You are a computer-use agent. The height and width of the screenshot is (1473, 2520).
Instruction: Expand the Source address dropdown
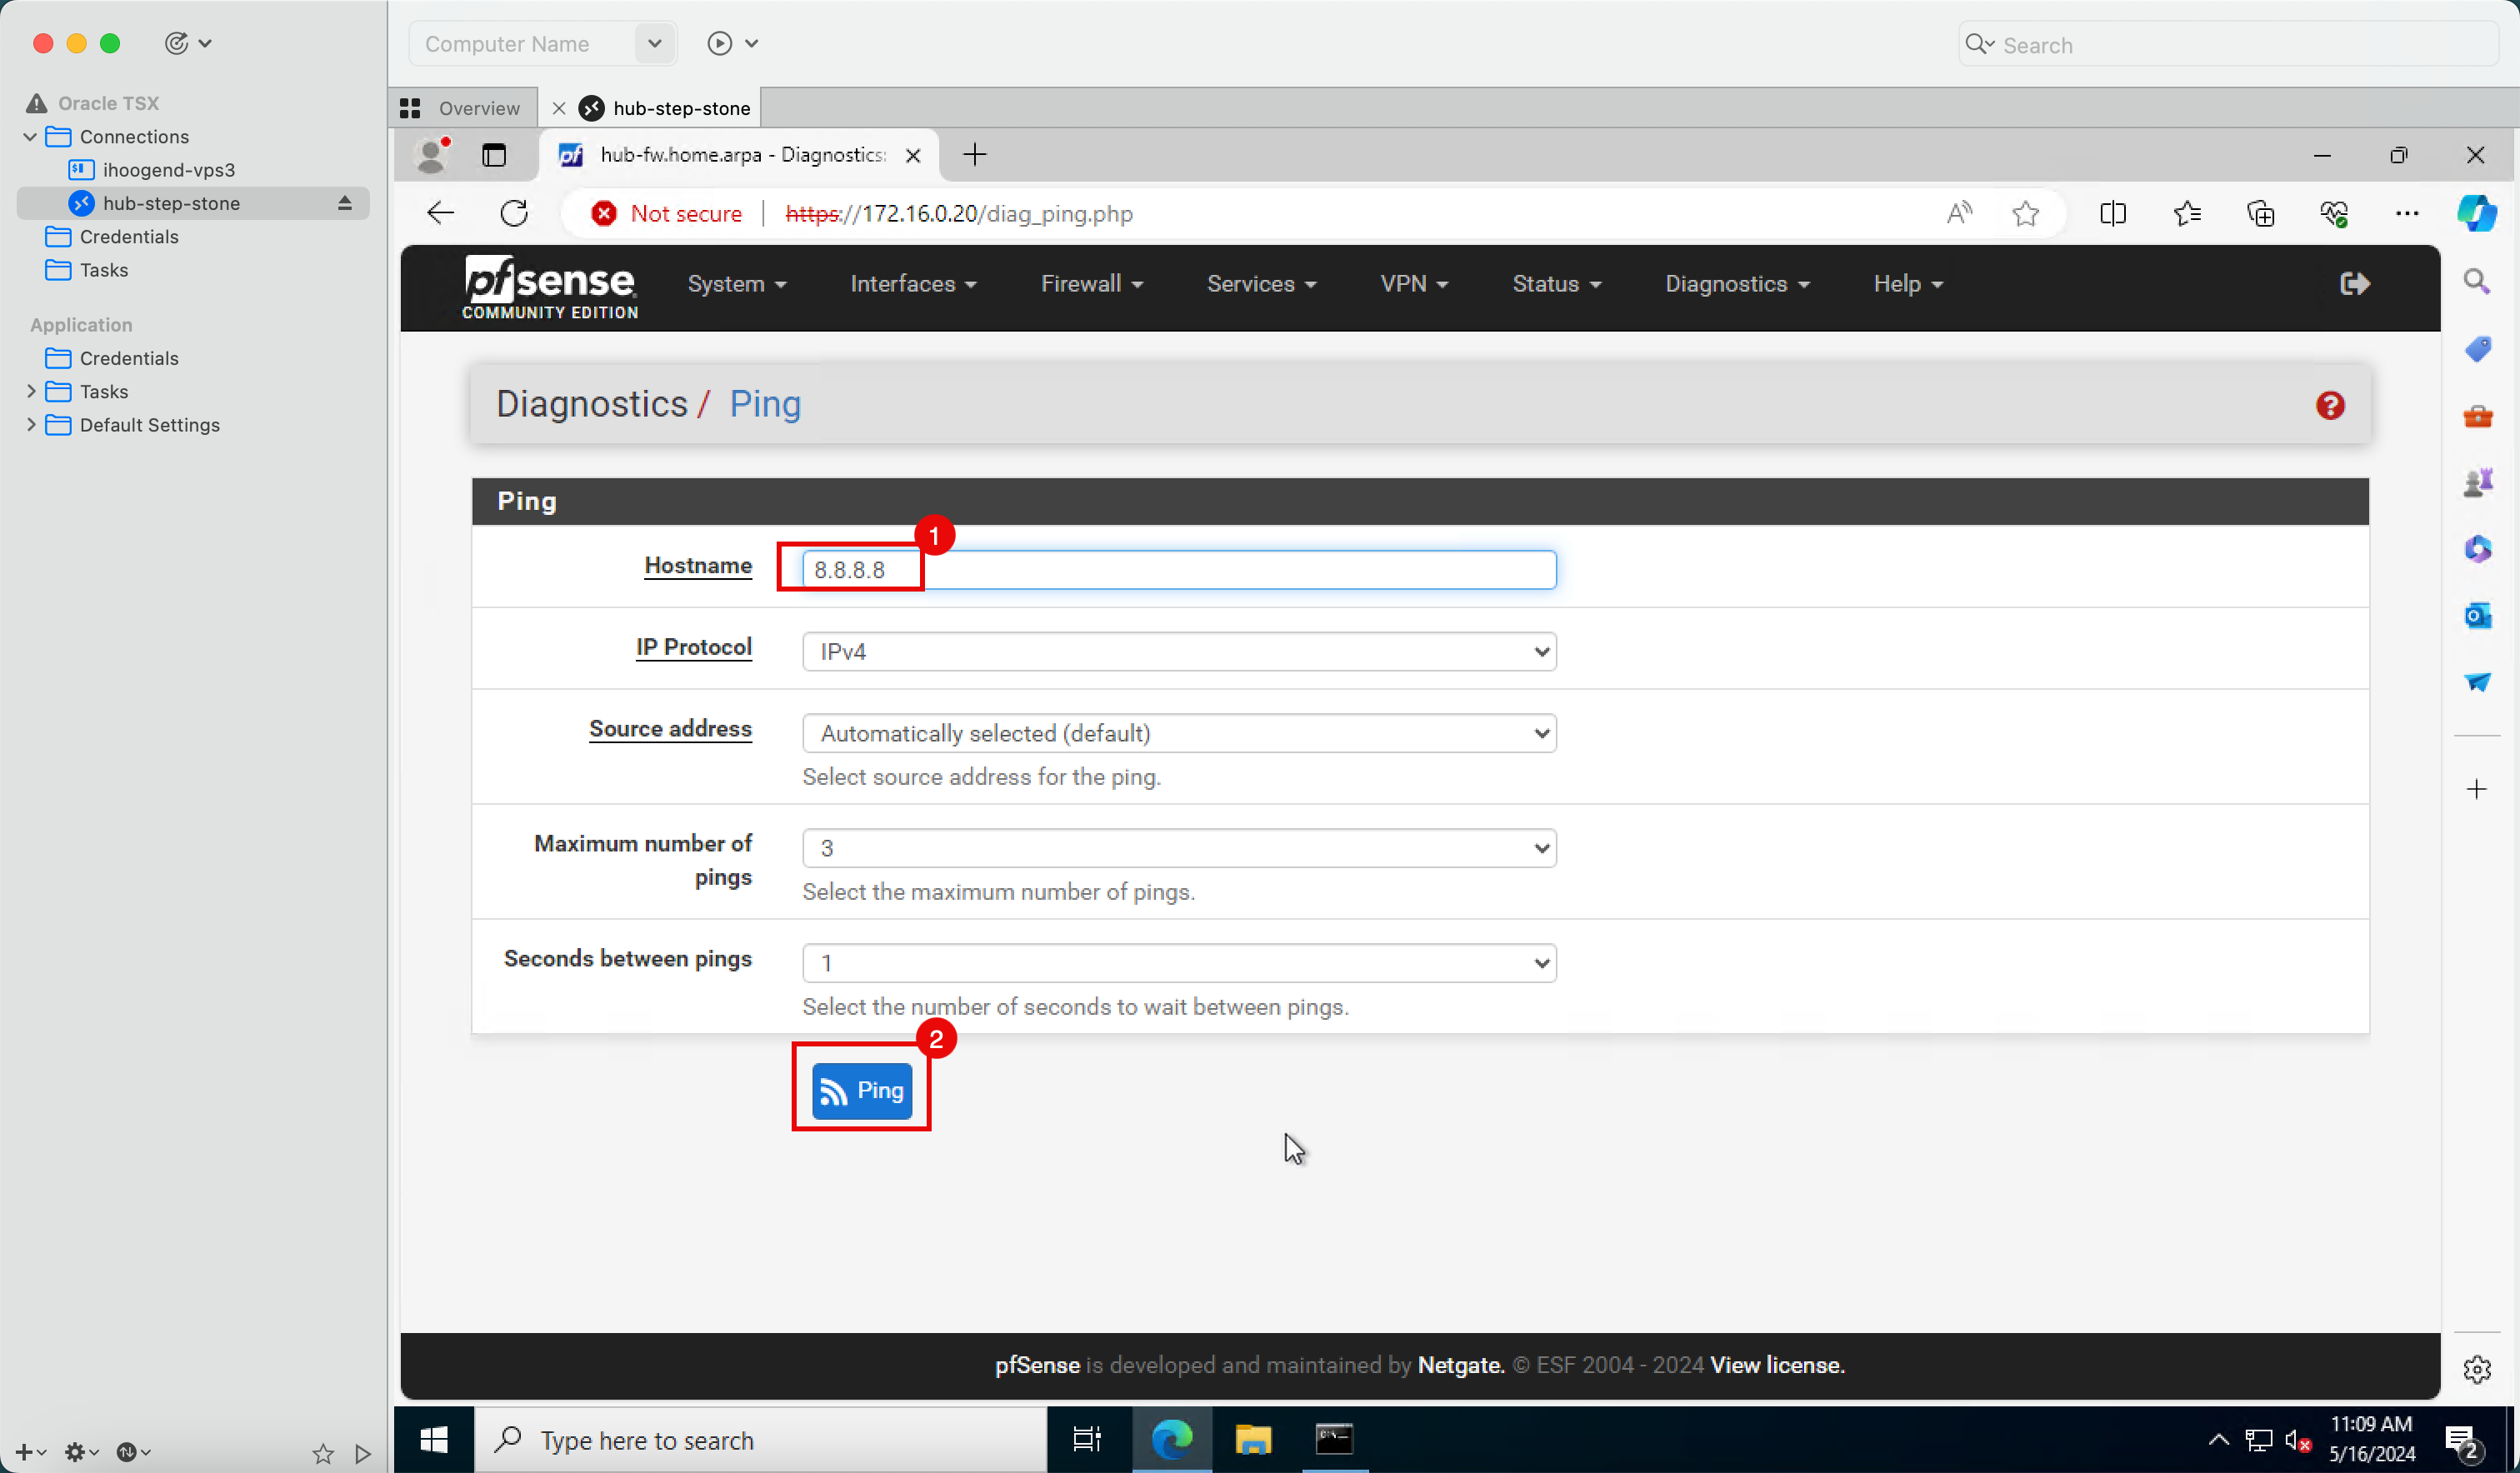[1178, 733]
